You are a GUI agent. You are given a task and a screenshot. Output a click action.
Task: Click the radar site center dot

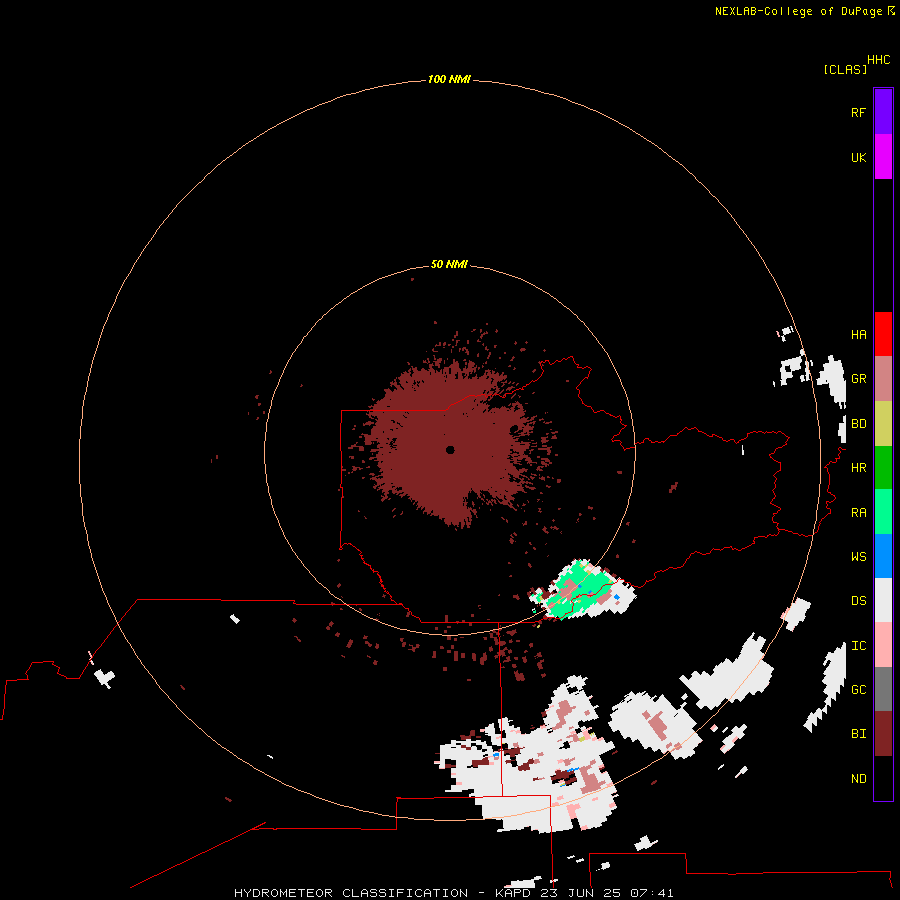tap(450, 450)
